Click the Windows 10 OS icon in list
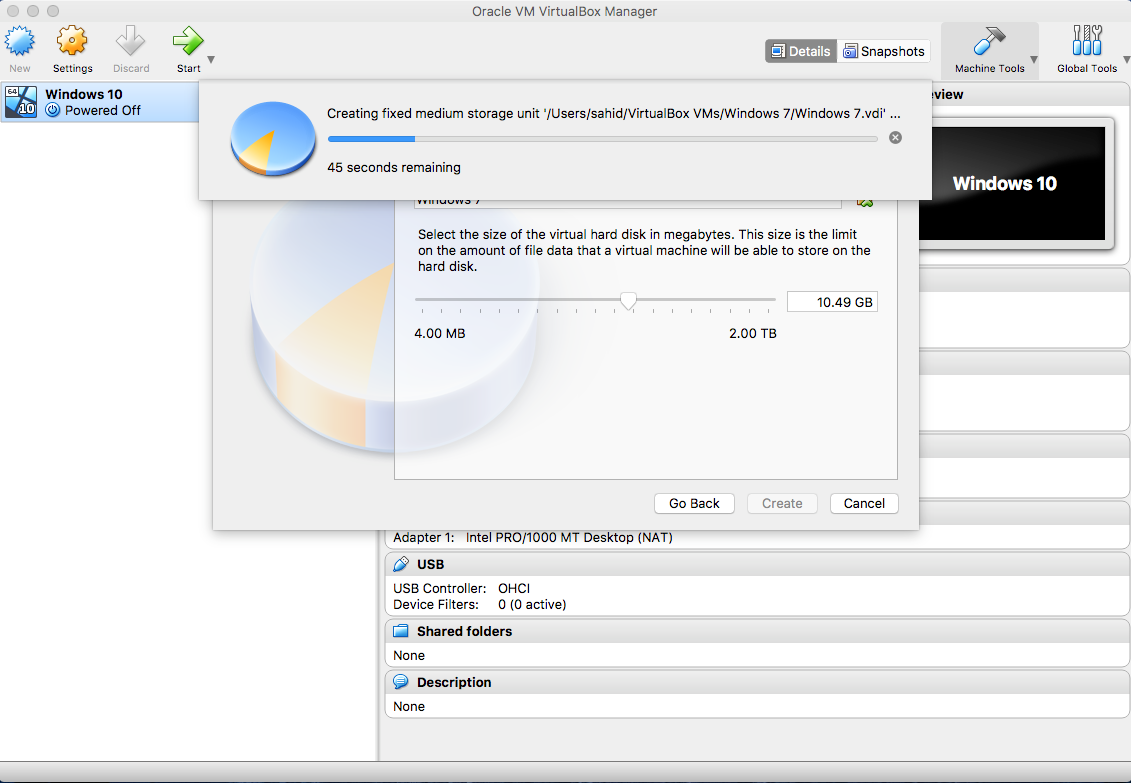The image size is (1131, 783). [20, 102]
